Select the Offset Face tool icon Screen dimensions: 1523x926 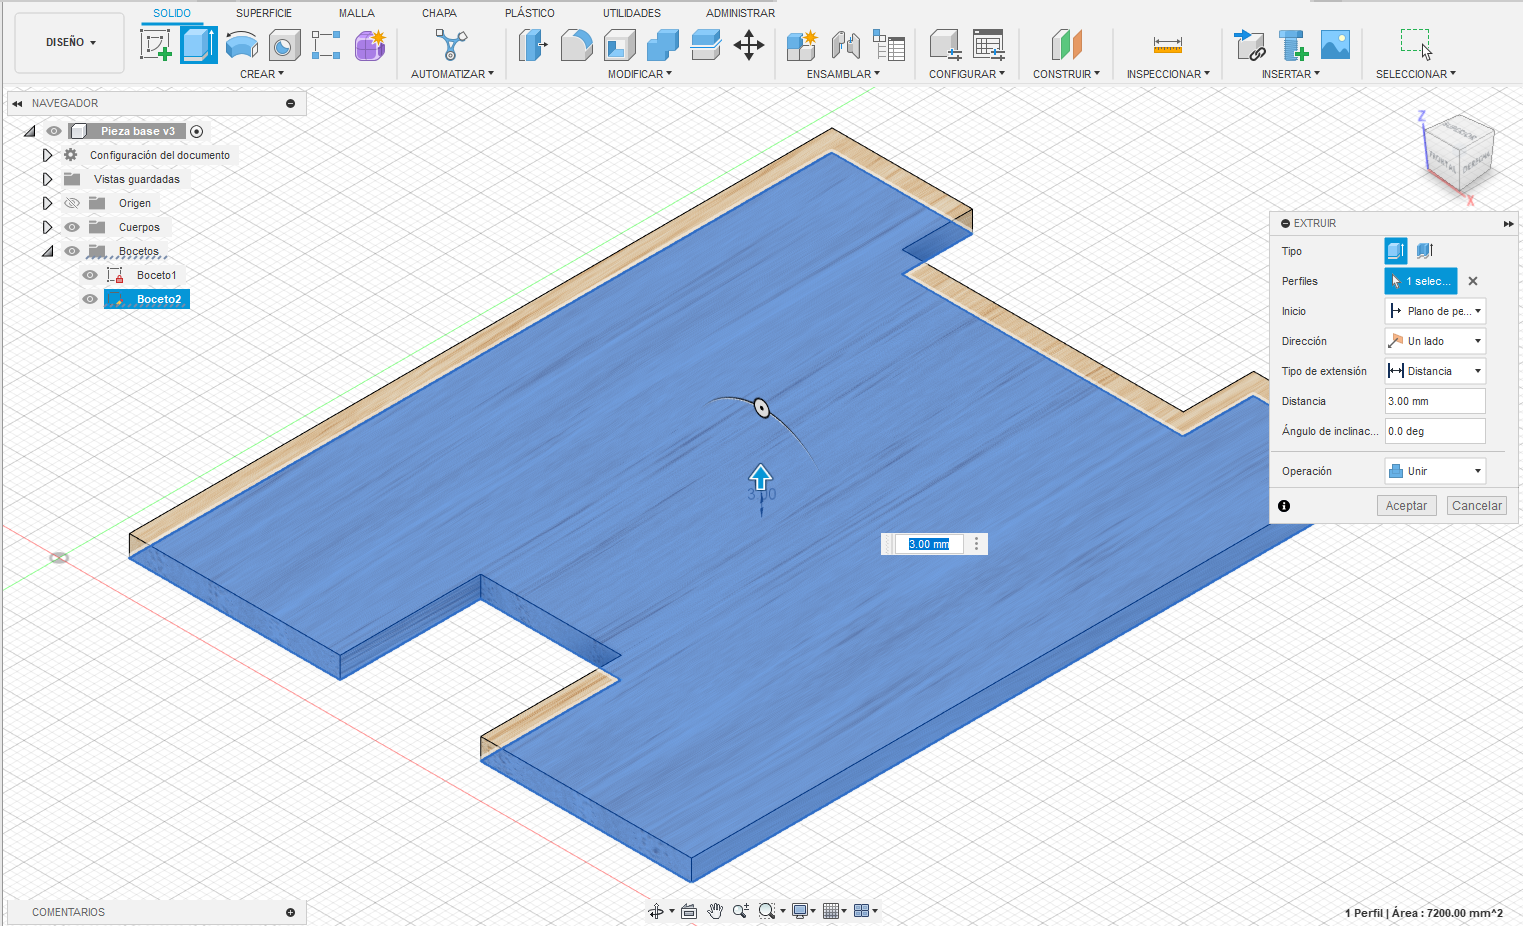(706, 45)
